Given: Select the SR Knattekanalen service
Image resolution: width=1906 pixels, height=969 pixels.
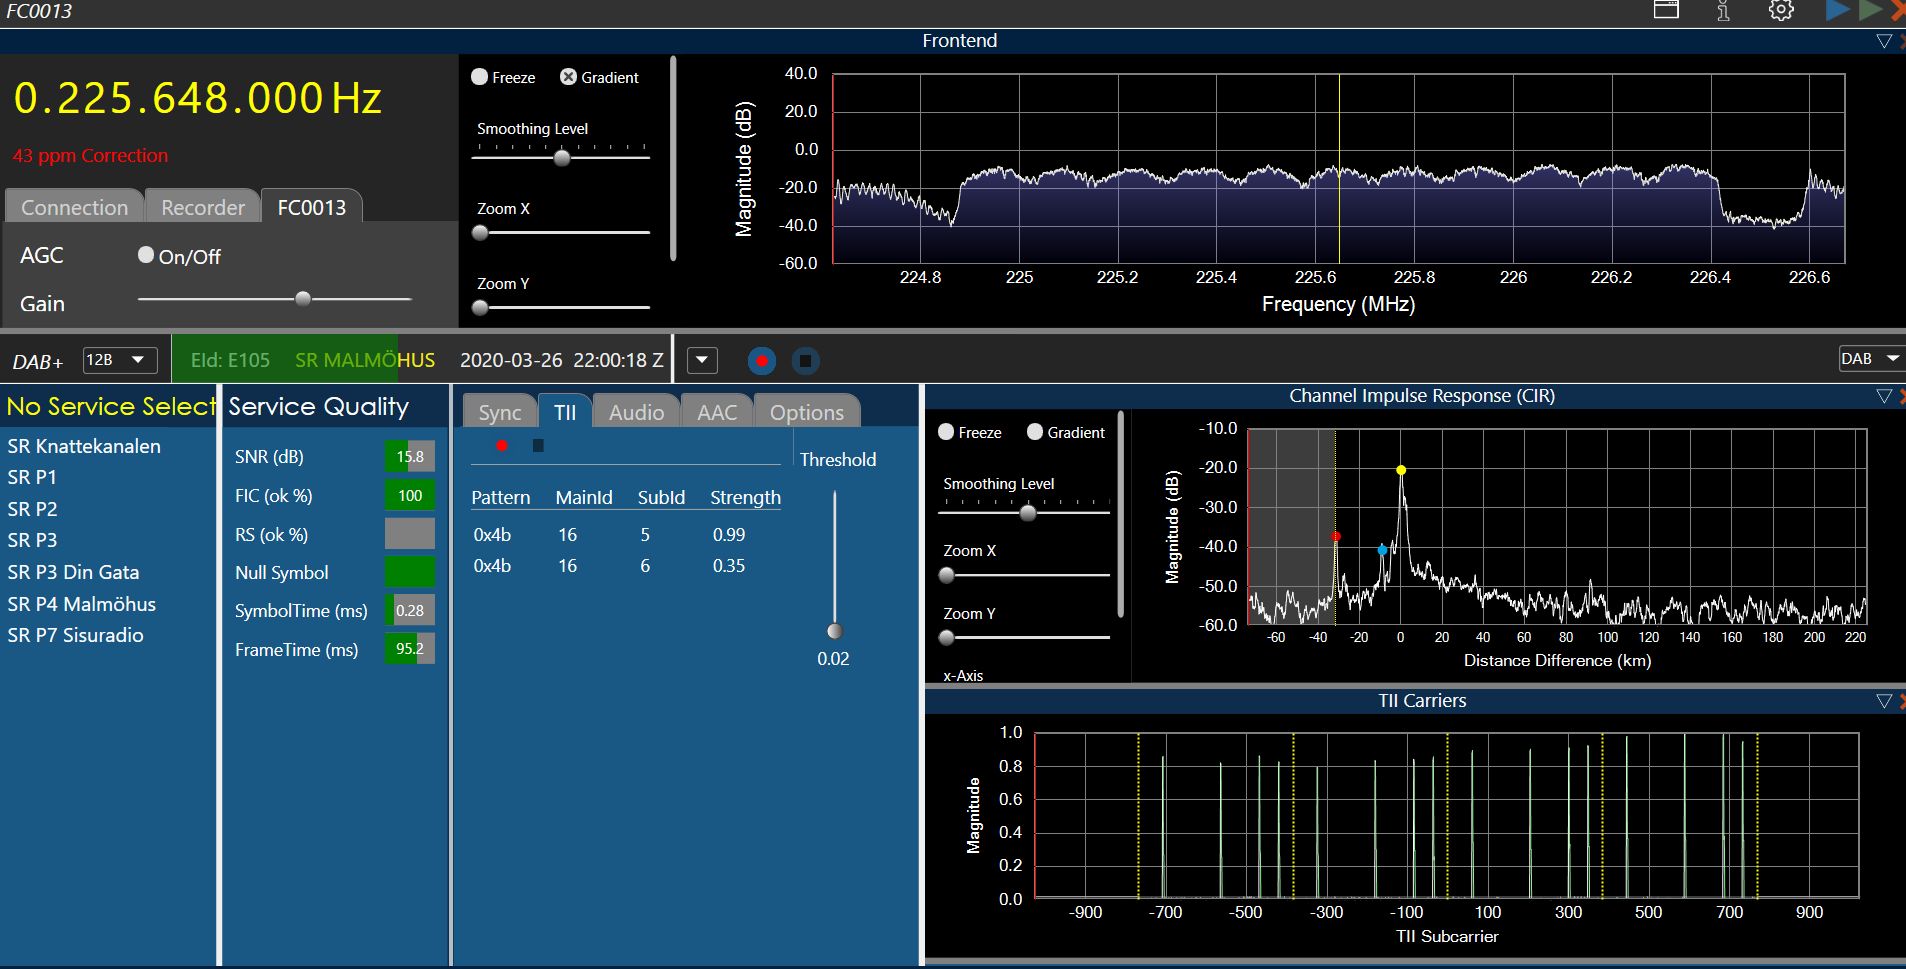Looking at the screenshot, I should pyautogui.click(x=84, y=446).
